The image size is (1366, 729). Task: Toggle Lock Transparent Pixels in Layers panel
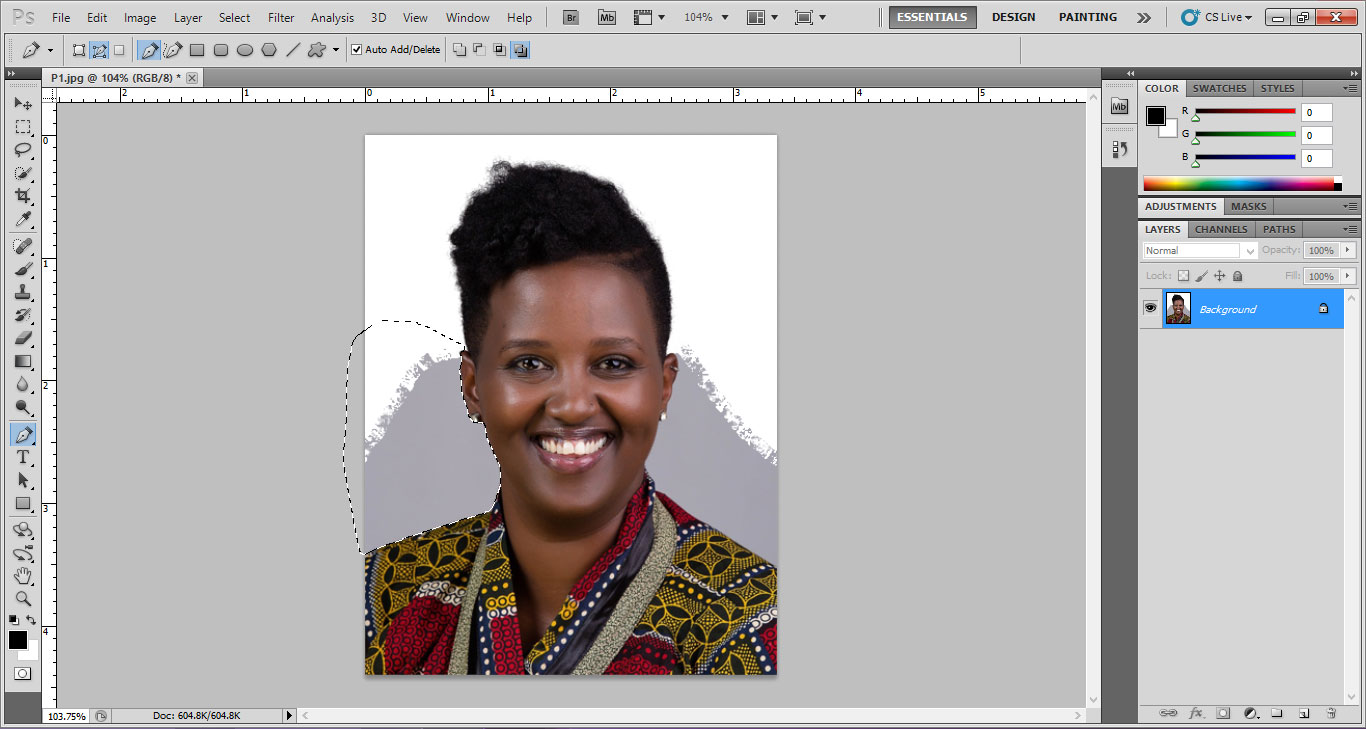1183,276
